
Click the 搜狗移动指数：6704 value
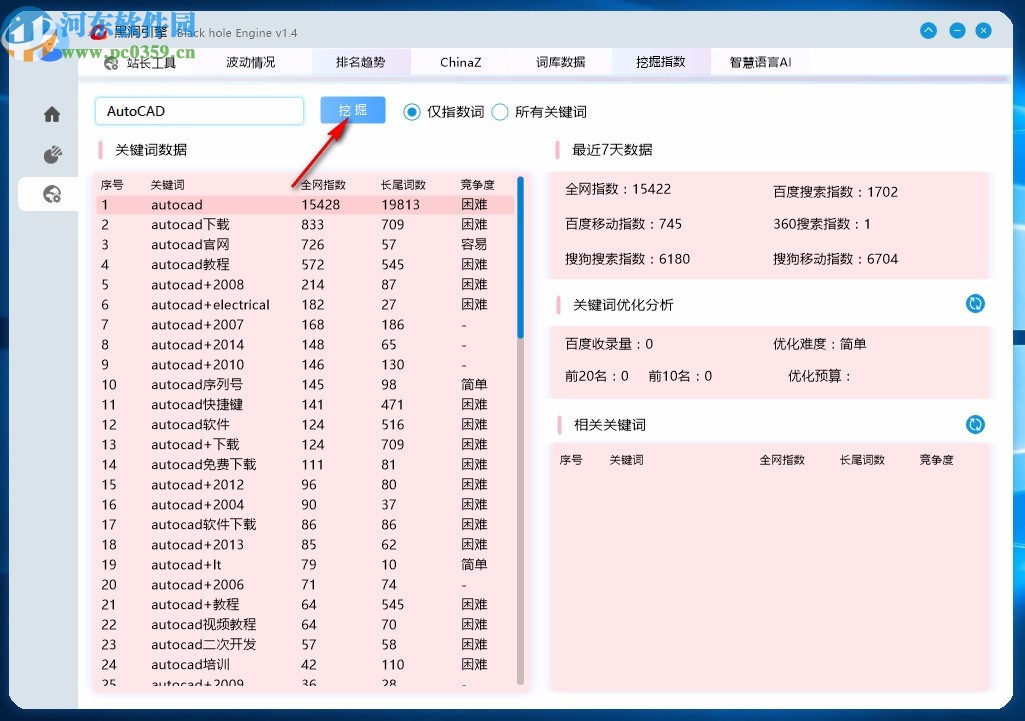pyautogui.click(x=835, y=259)
